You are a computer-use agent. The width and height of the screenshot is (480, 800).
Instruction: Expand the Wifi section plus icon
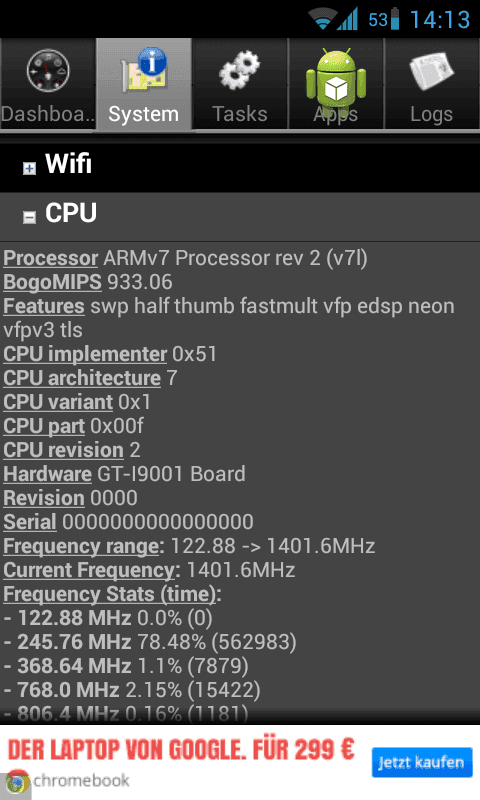pyautogui.click(x=30, y=168)
